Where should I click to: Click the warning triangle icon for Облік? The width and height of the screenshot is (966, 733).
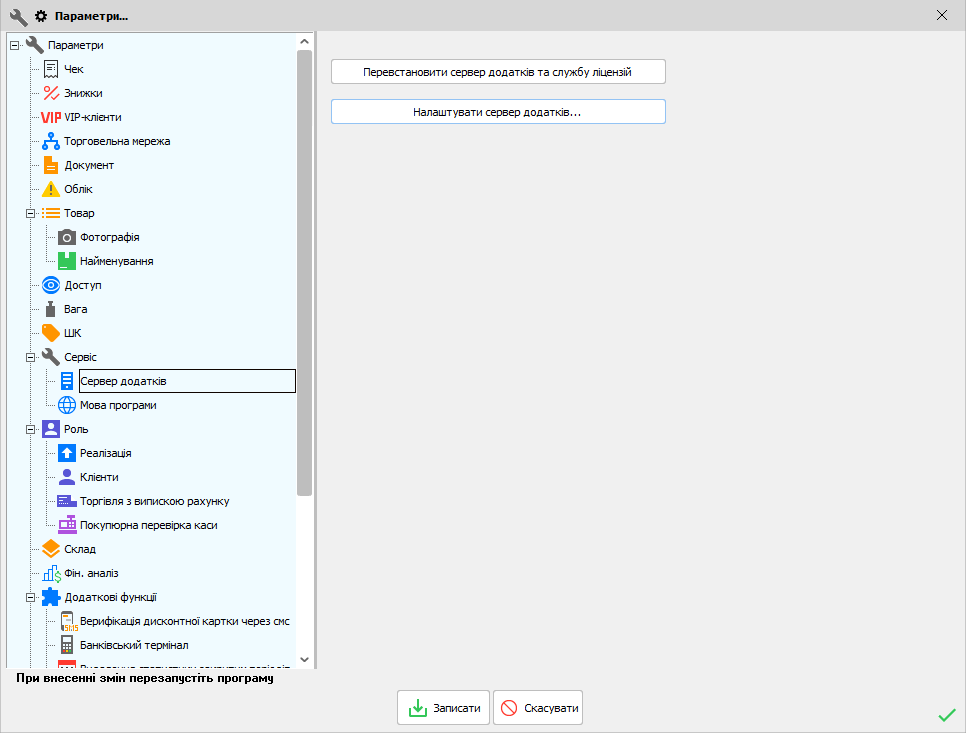click(x=51, y=189)
